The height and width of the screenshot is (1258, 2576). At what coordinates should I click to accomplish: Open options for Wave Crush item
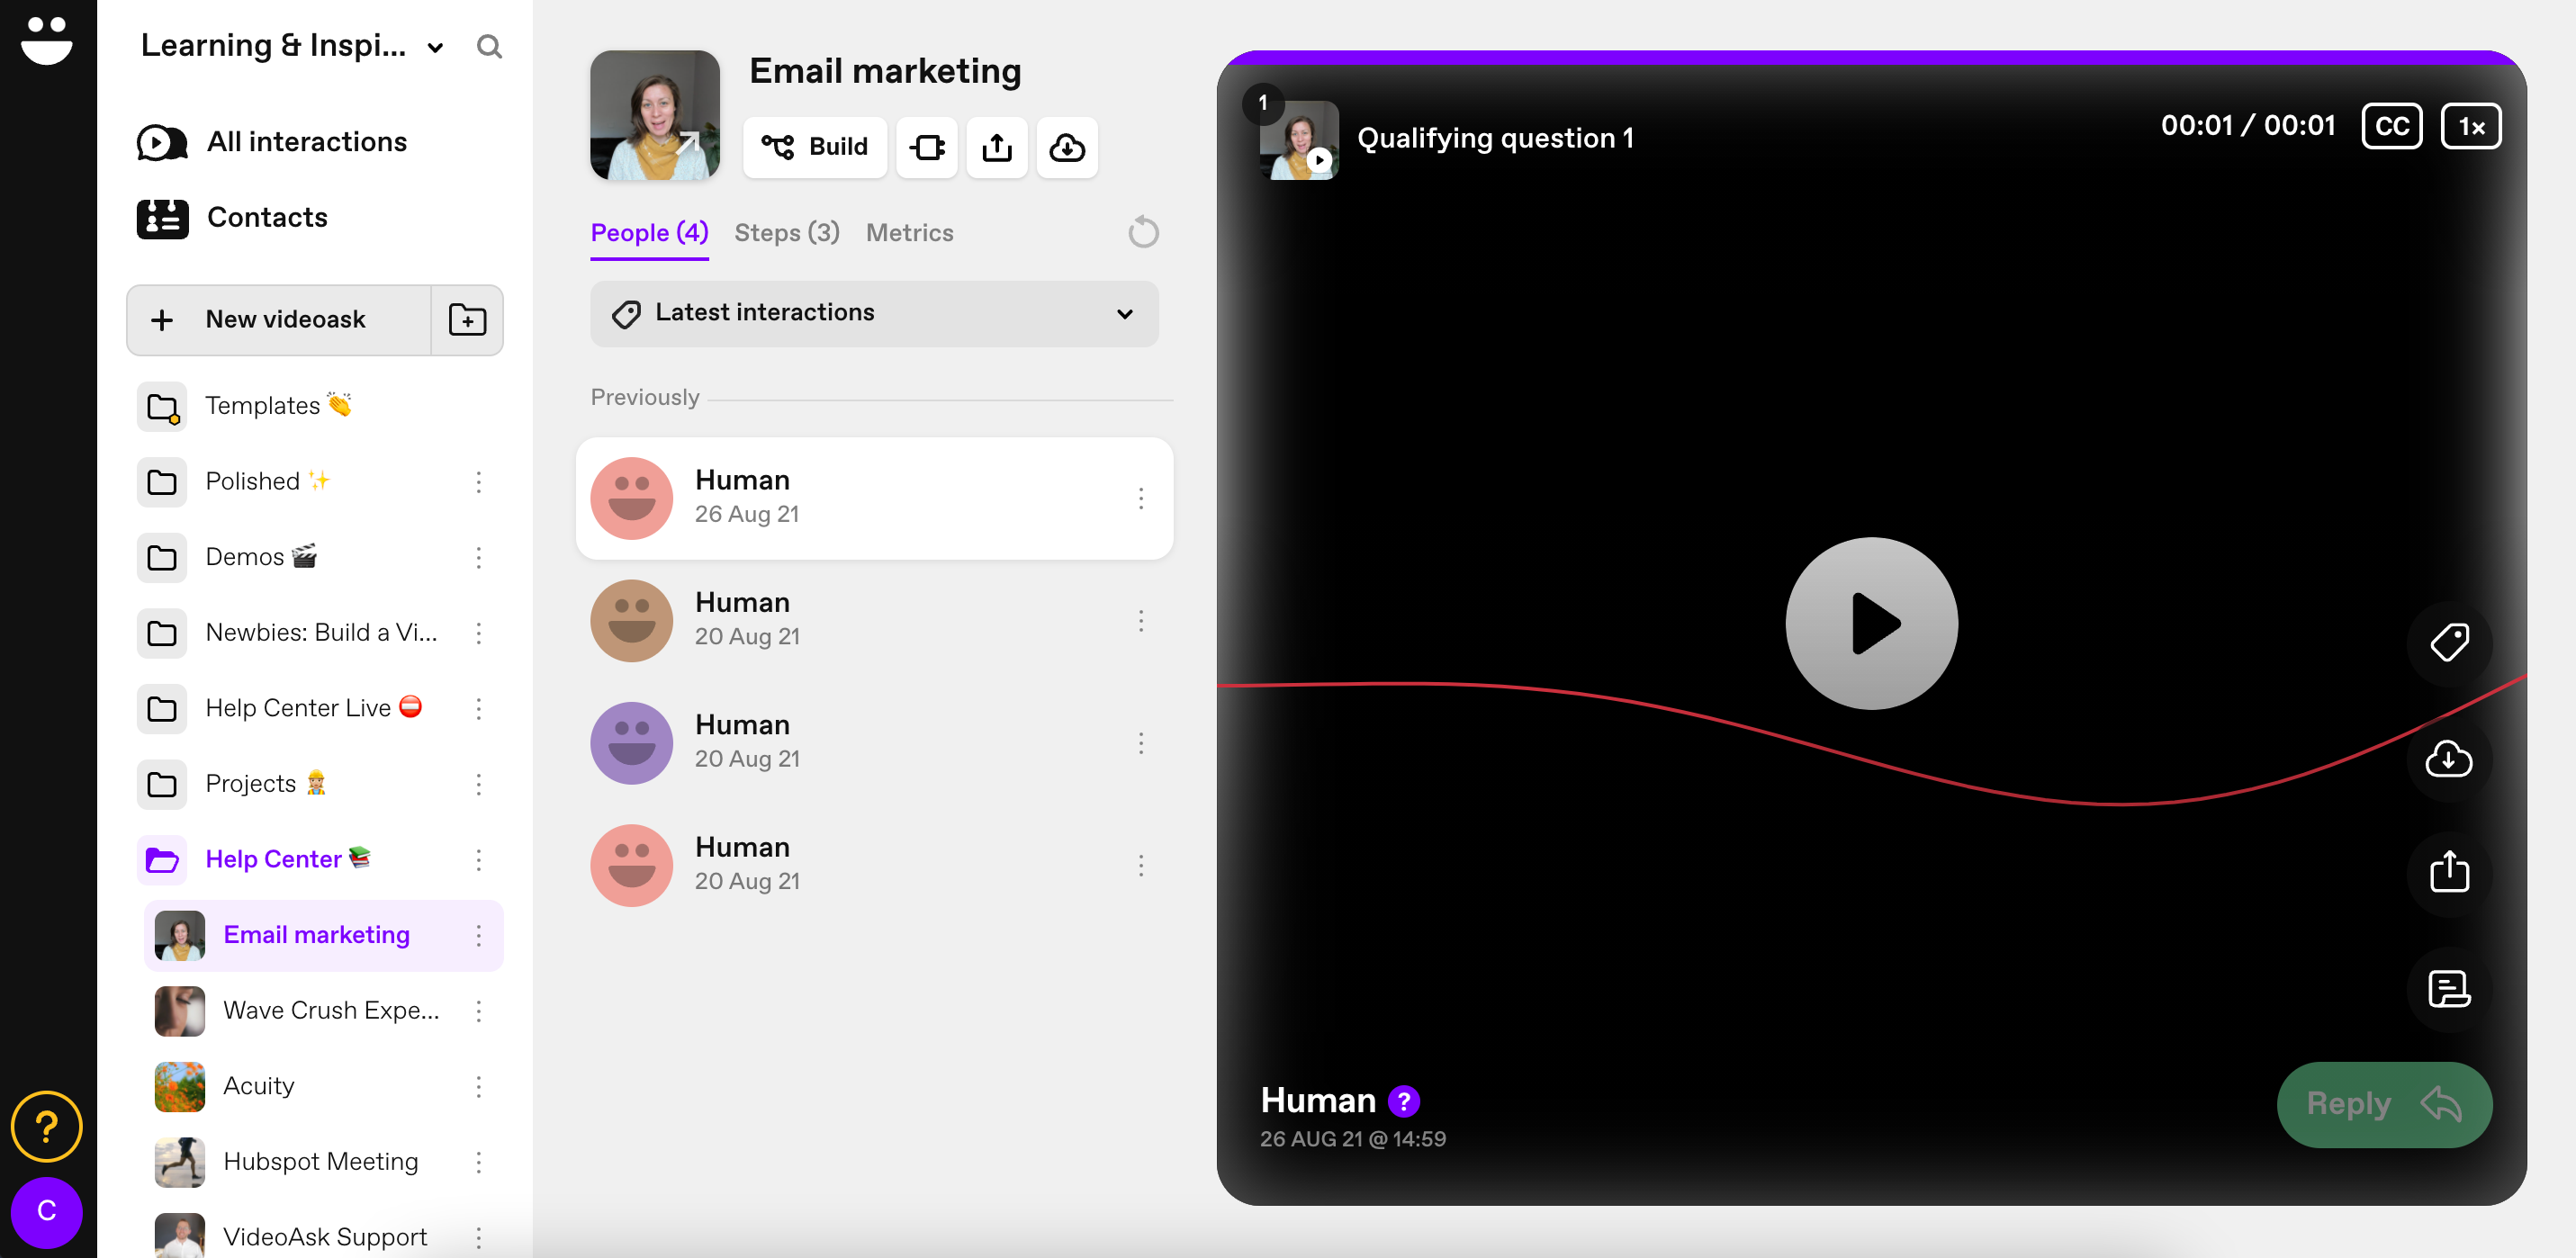(x=478, y=1011)
